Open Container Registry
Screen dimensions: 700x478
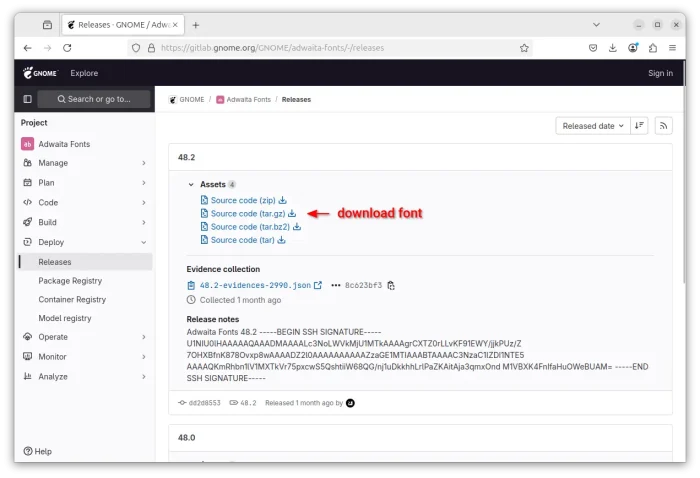tap(72, 299)
